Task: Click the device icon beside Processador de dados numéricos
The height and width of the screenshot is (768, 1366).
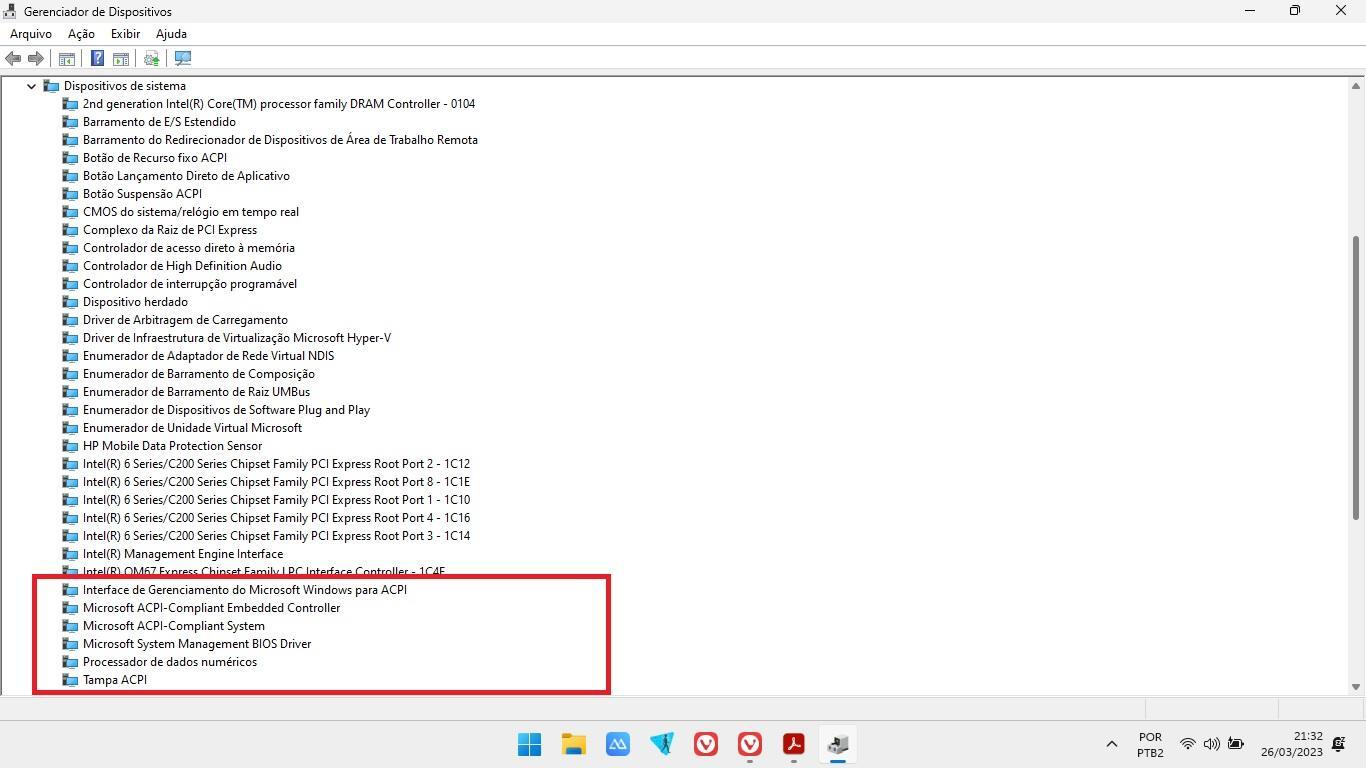Action: click(70, 662)
